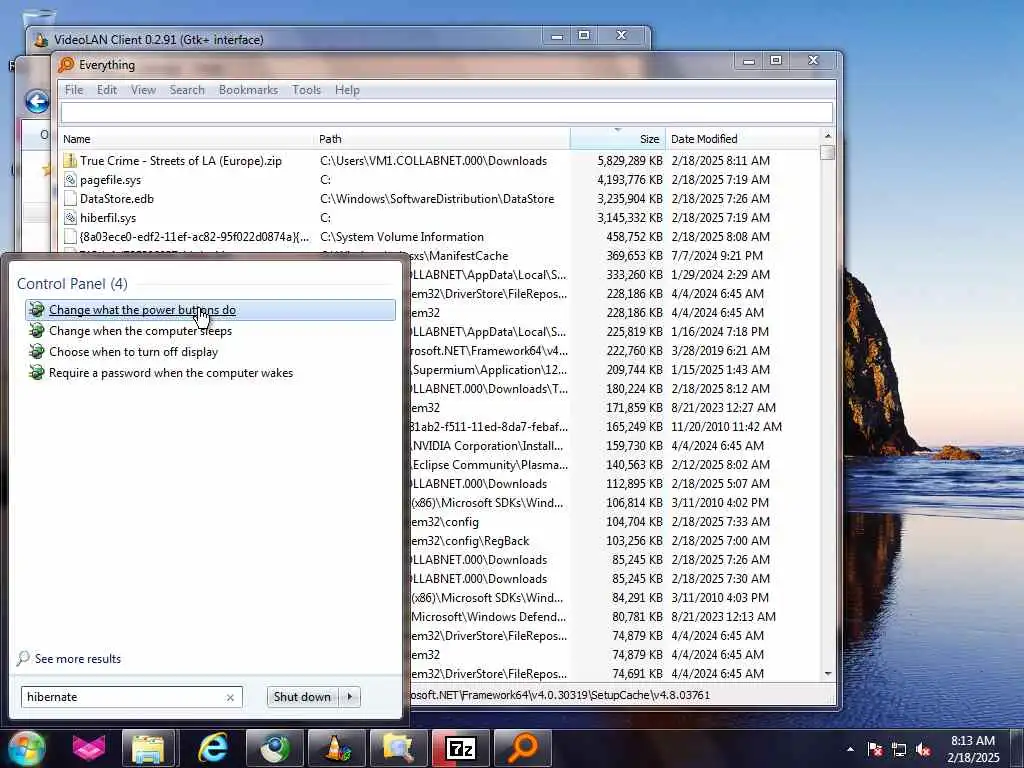Click the 11/20/2010 11:42 AM date cell
Image resolution: width=1024 pixels, height=768 pixels.
[726, 427]
